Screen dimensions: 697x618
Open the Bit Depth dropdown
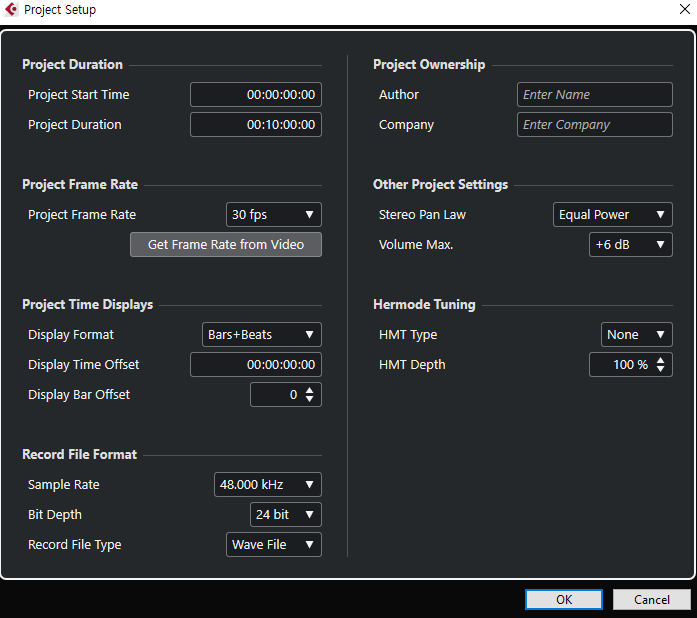(x=285, y=514)
